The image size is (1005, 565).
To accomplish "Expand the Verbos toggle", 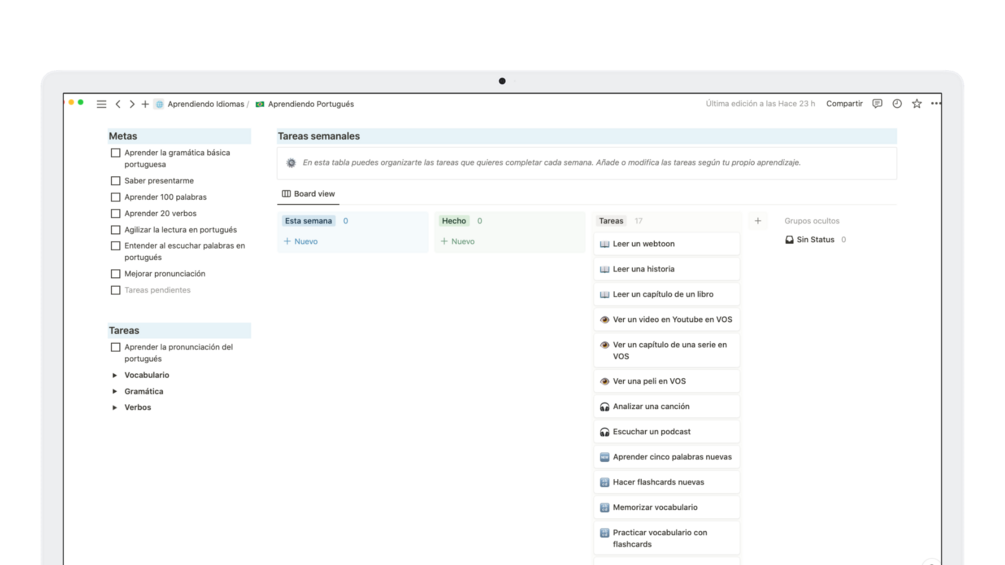I will (x=115, y=407).
